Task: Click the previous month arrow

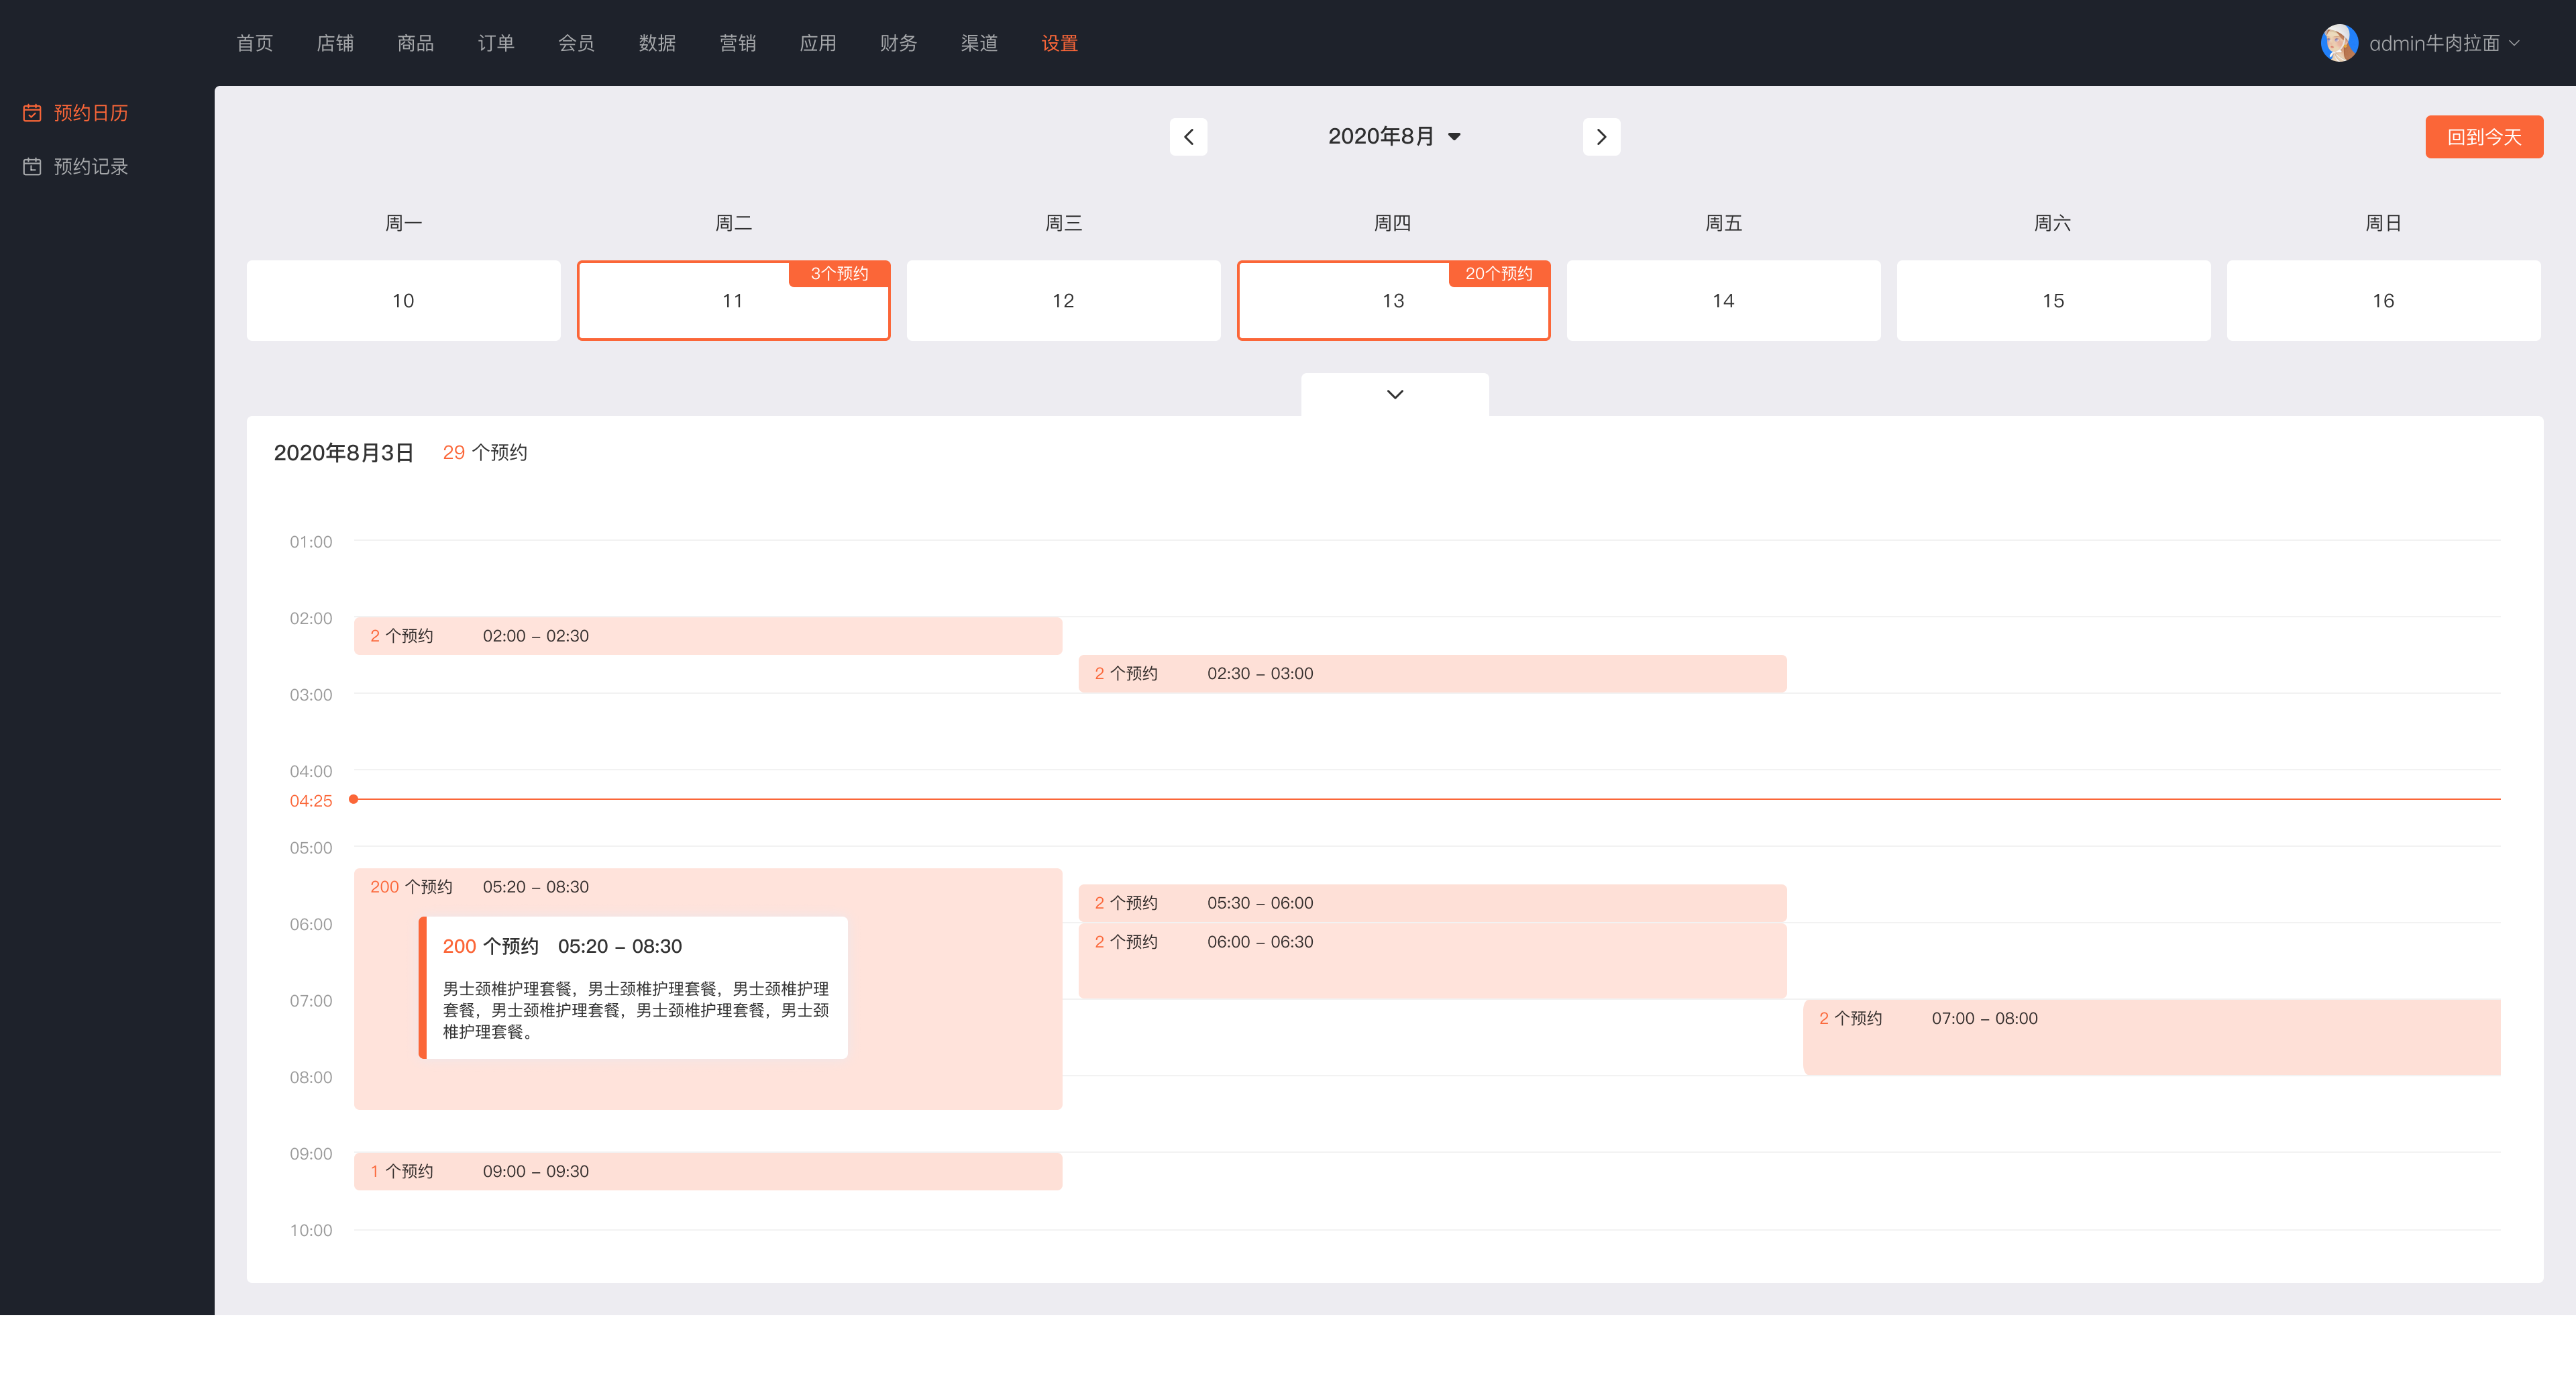Action: coord(1188,137)
